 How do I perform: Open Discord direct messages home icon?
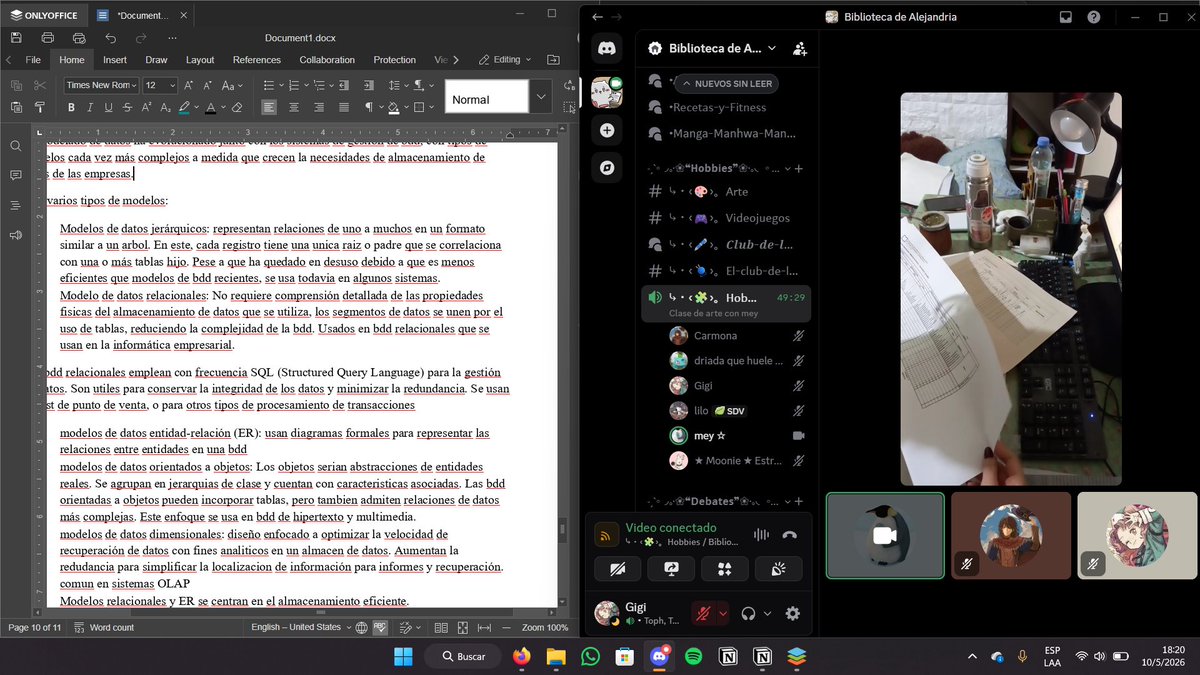coord(607,48)
